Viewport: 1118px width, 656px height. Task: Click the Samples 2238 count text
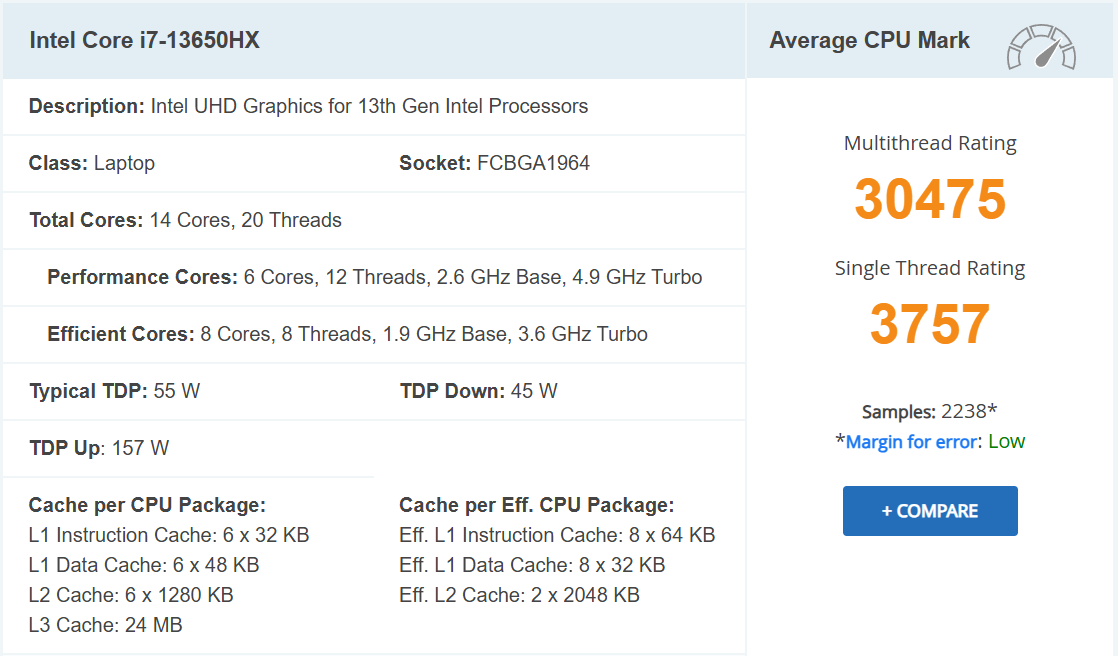point(930,411)
